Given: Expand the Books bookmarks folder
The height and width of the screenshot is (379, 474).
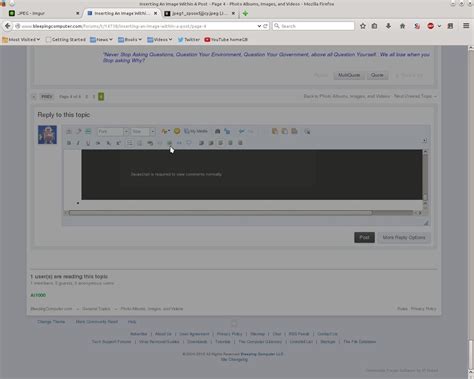Looking at the screenshot, I should pyautogui.click(x=130, y=40).
